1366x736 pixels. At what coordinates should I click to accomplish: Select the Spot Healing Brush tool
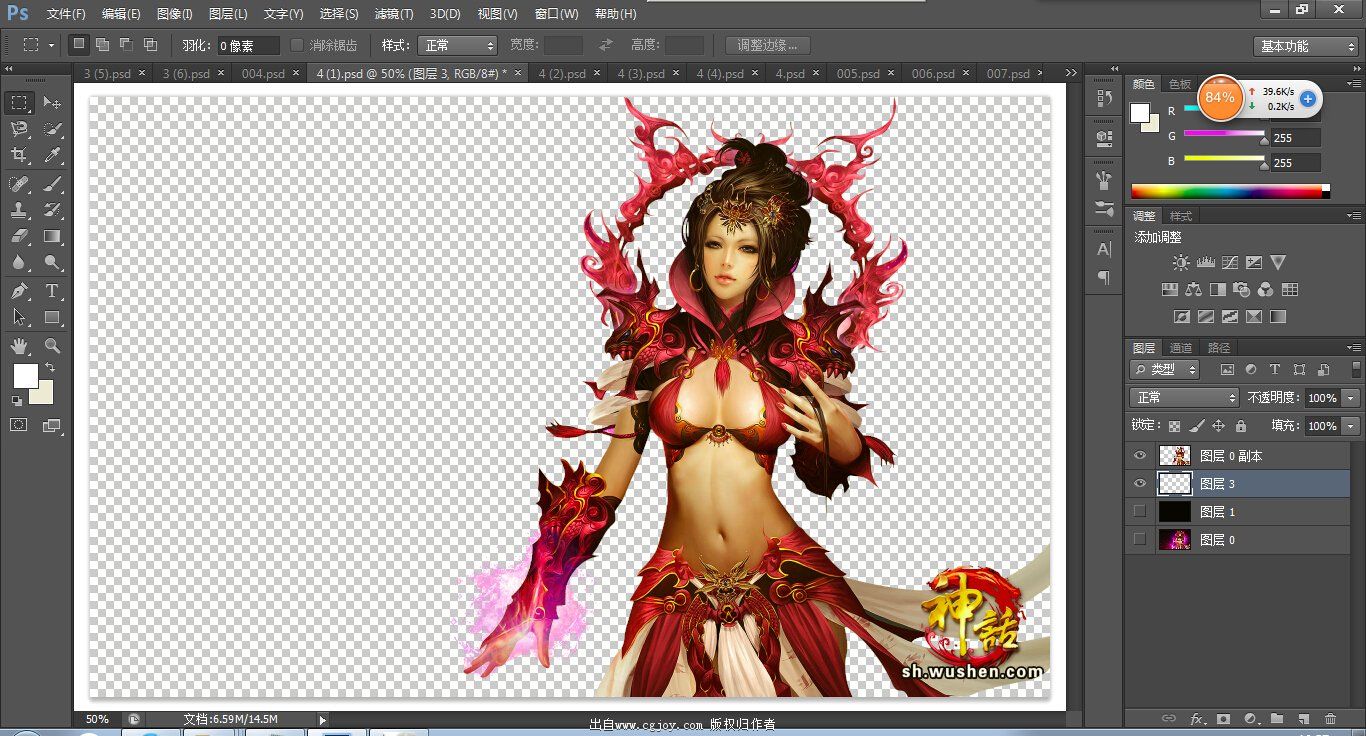(19, 184)
